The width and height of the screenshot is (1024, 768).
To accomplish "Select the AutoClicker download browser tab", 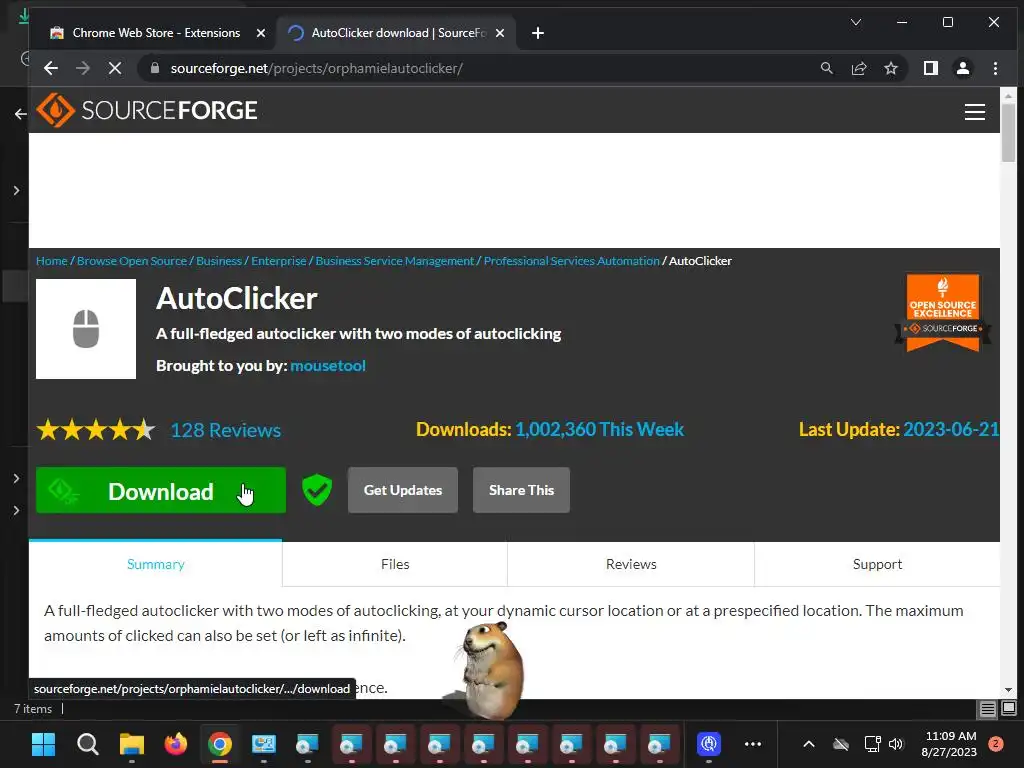I will pyautogui.click(x=397, y=33).
